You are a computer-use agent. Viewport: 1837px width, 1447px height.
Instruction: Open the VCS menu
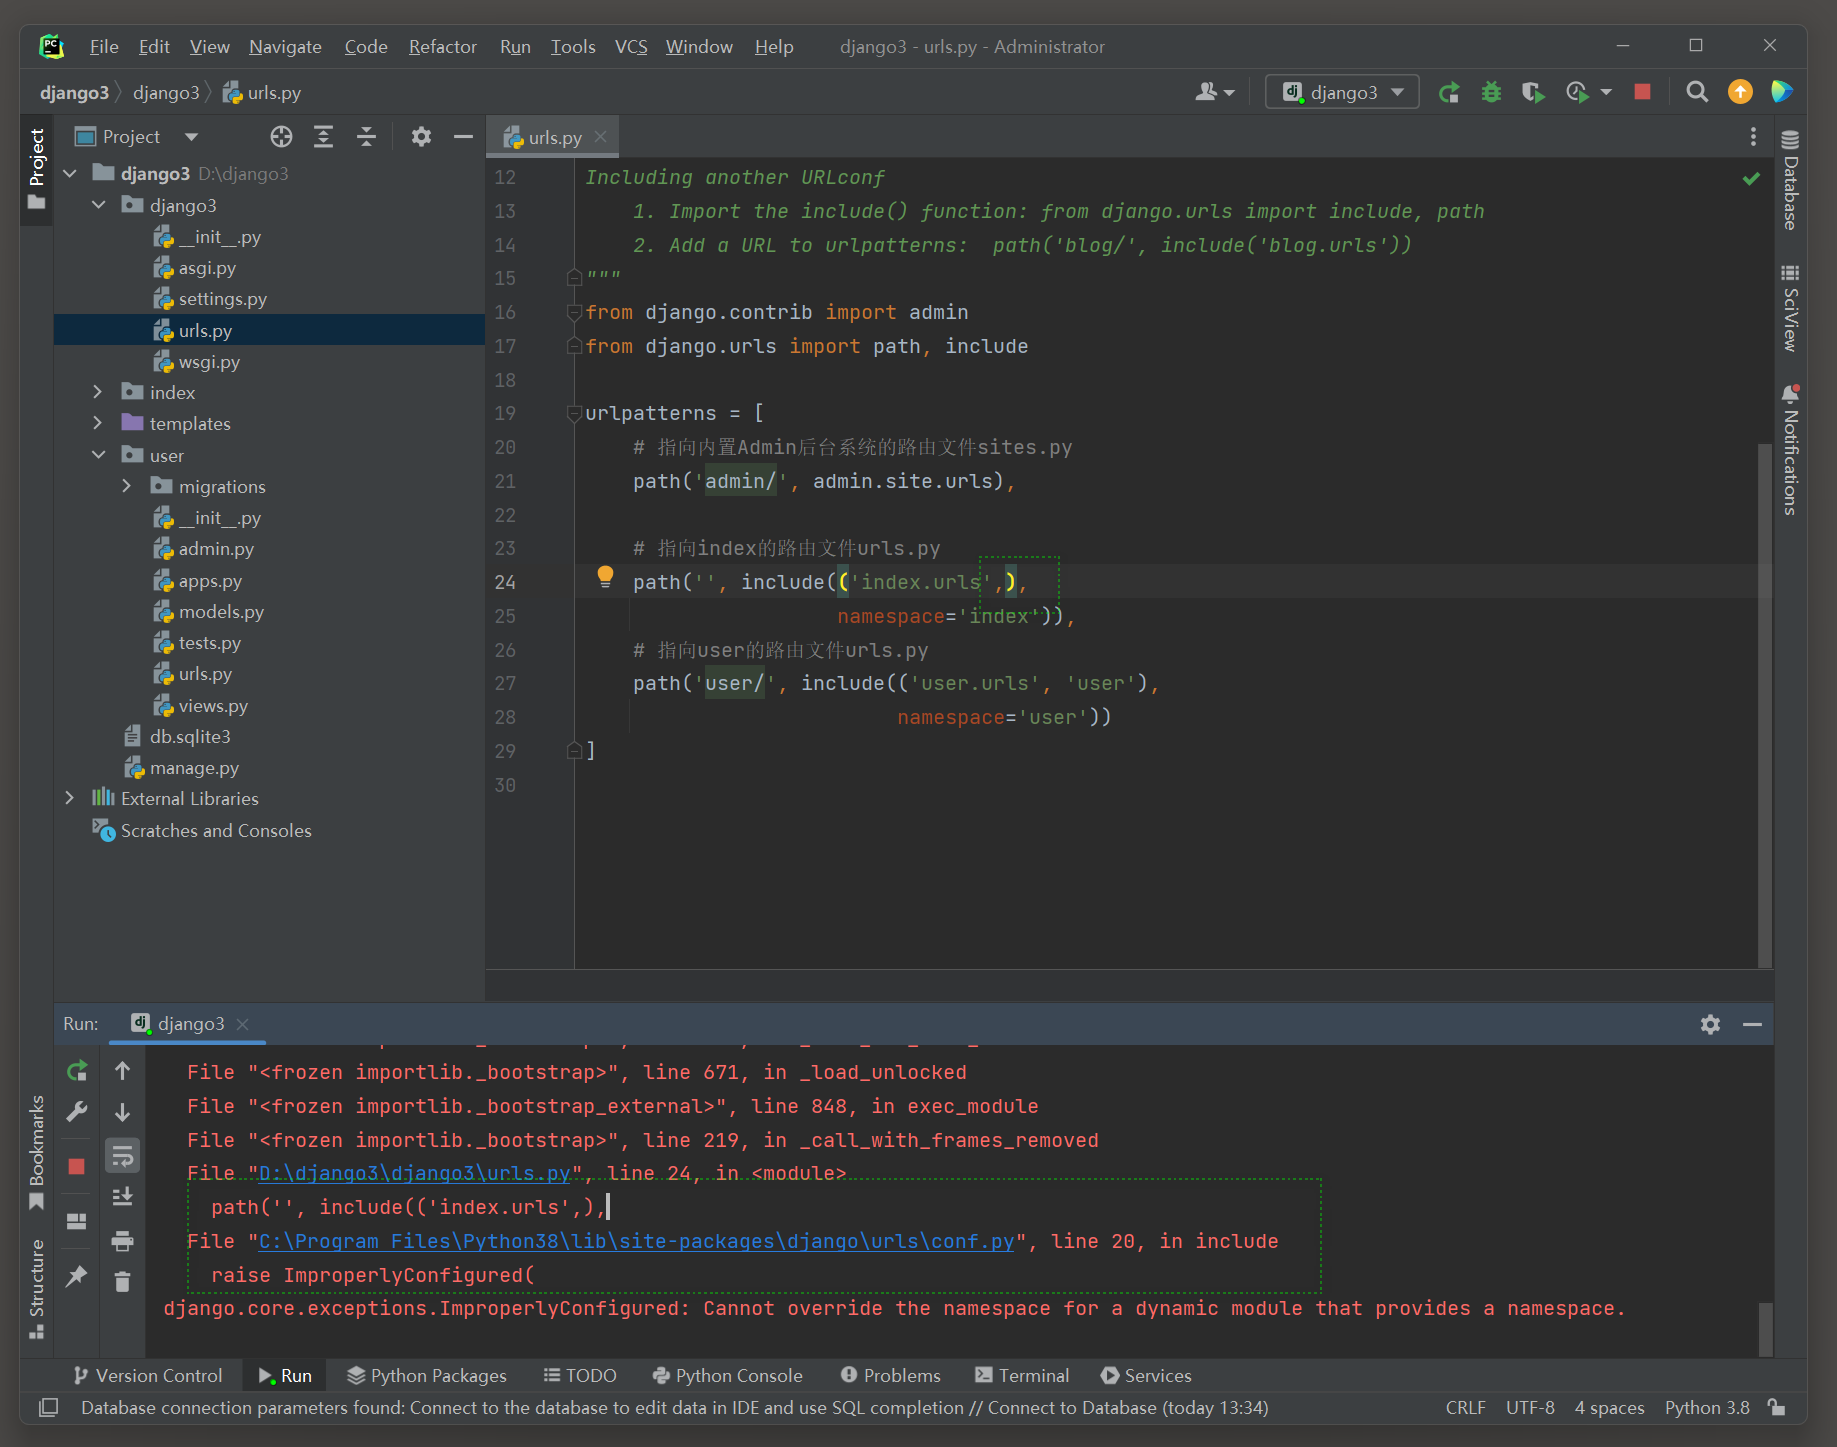tap(631, 47)
